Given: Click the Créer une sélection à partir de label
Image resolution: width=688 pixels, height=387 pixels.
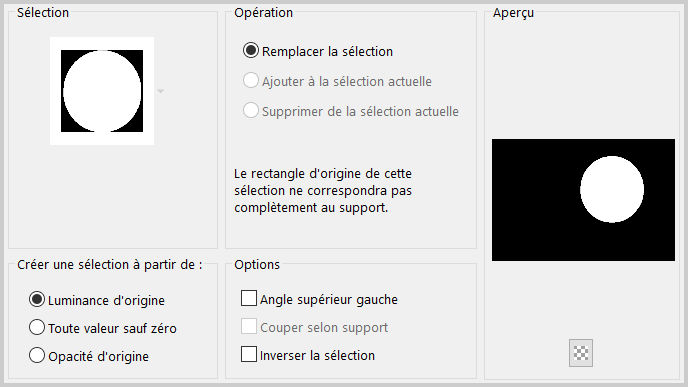Looking at the screenshot, I should coord(110,265).
